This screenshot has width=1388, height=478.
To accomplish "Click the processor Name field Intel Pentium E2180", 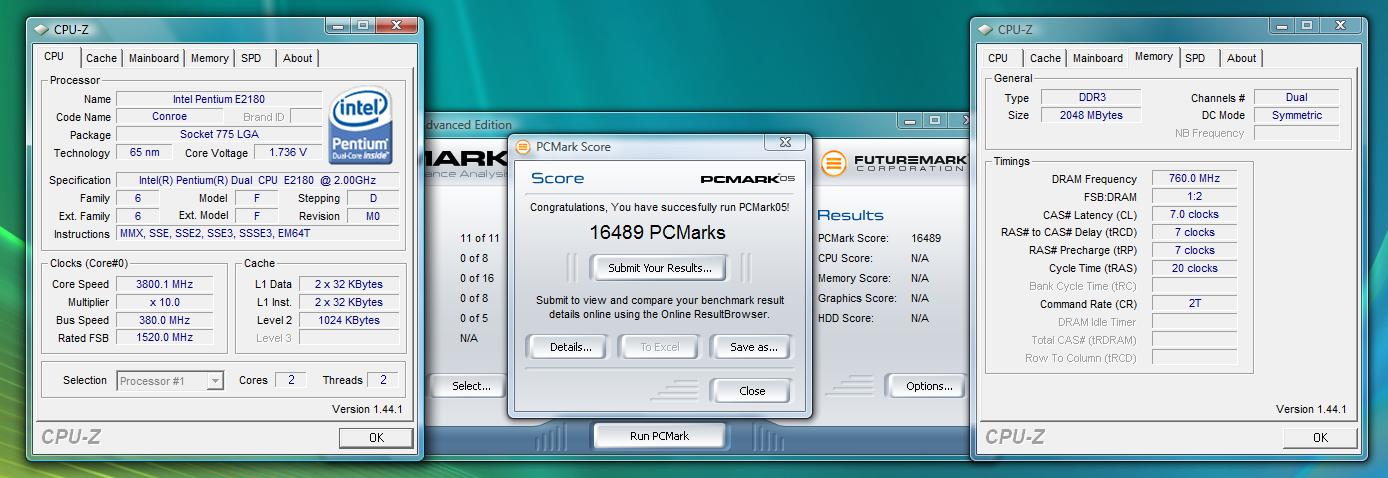I will pos(219,99).
